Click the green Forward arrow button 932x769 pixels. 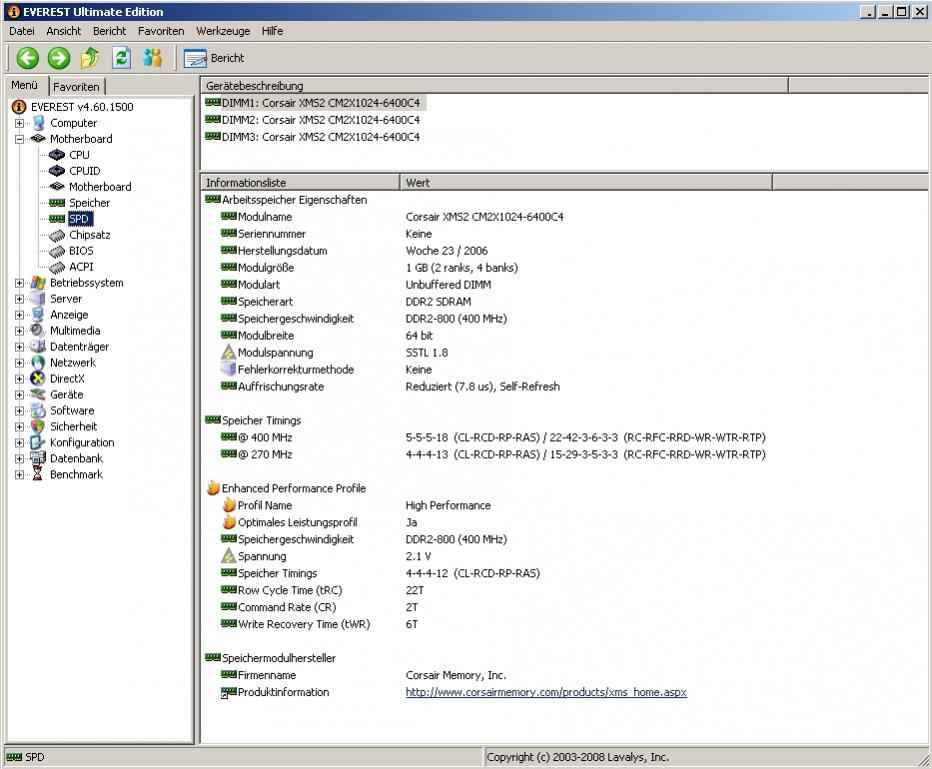coord(59,58)
